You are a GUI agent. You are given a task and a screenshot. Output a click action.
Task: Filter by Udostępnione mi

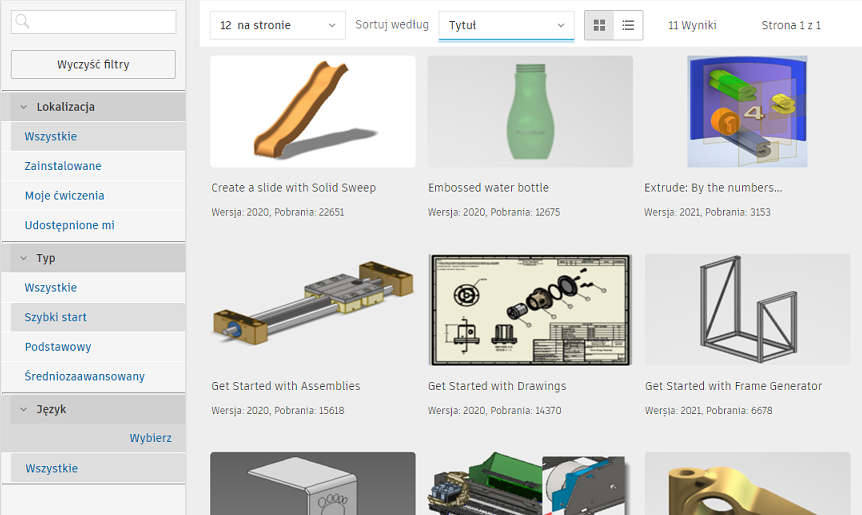(98, 225)
